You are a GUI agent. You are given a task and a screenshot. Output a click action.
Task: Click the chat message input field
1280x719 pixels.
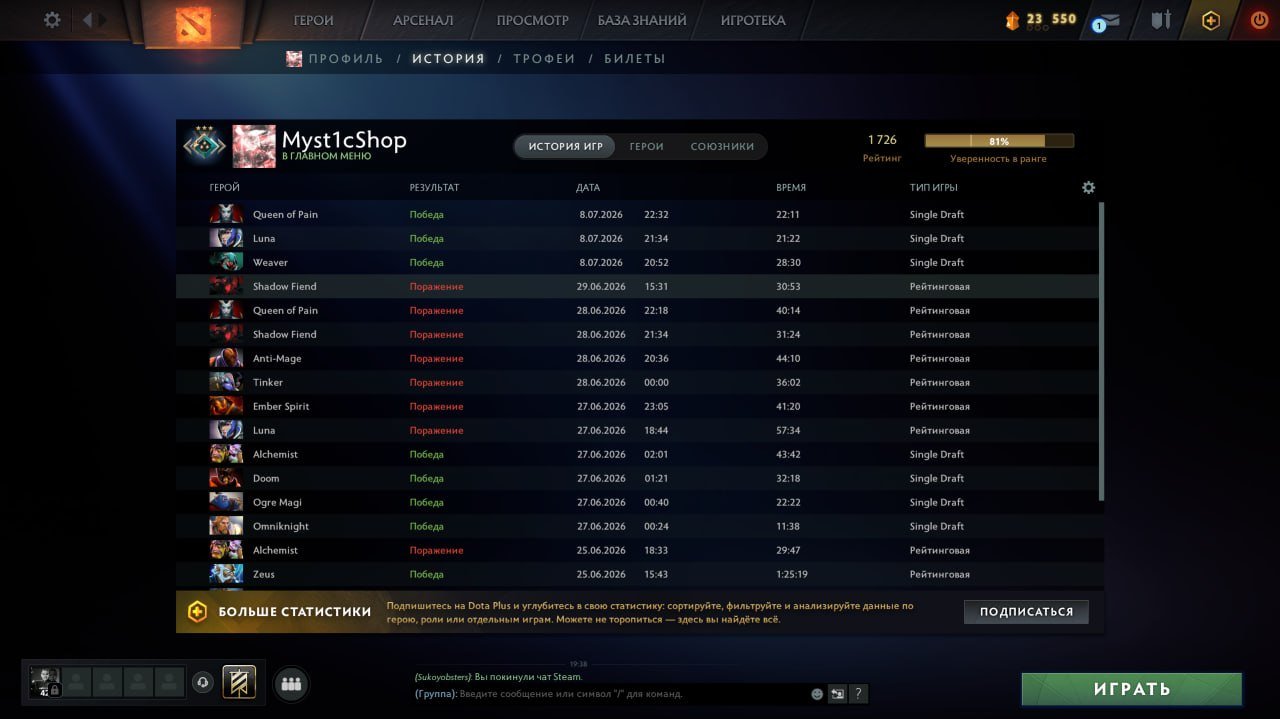click(630, 693)
